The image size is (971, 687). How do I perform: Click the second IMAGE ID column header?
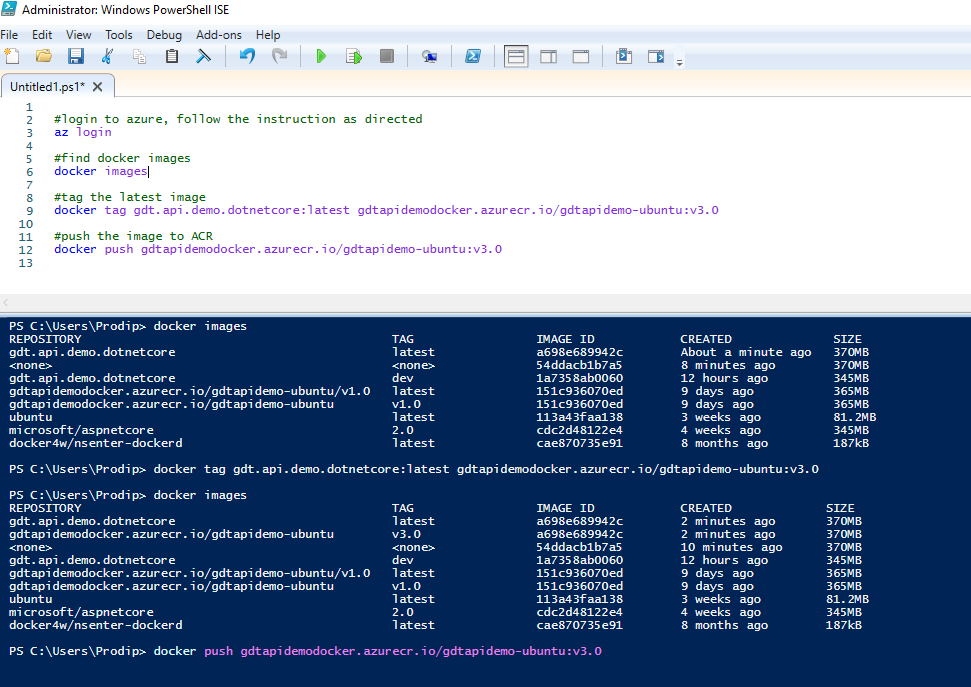click(565, 508)
